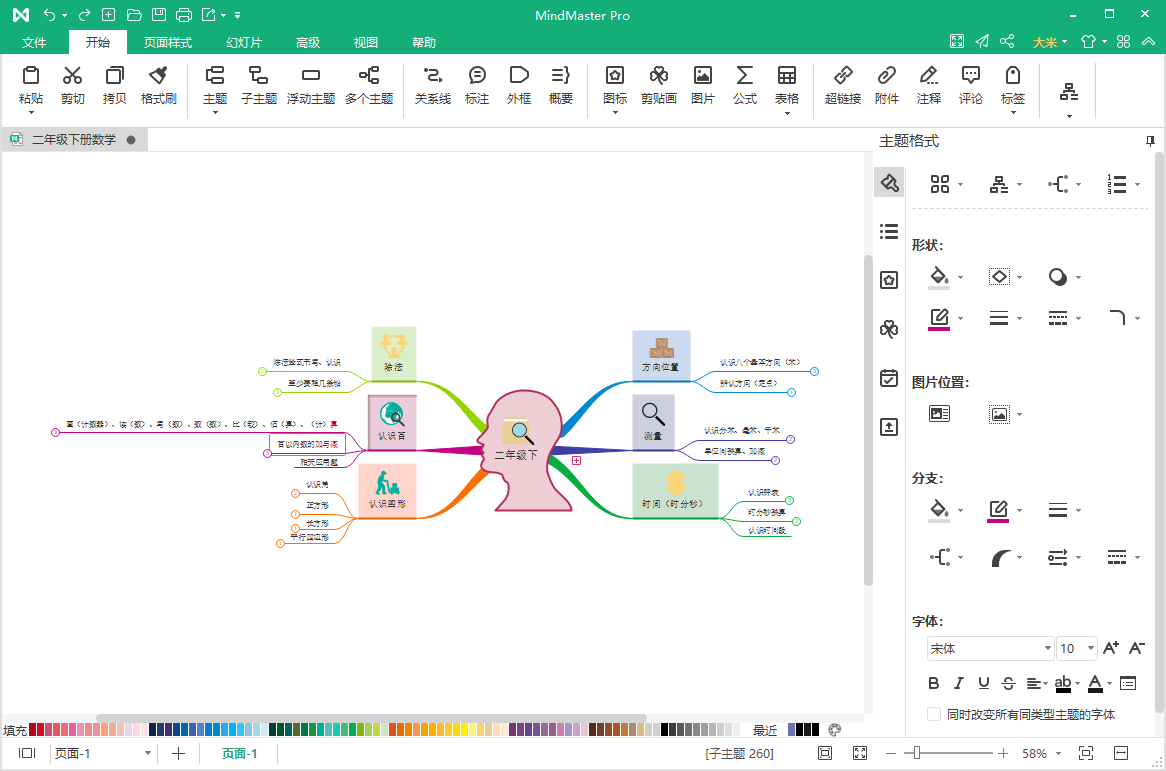Screen dimensions: 1166x771
Task: Switch to the 页面样式 ribbon tab
Action: [167, 43]
